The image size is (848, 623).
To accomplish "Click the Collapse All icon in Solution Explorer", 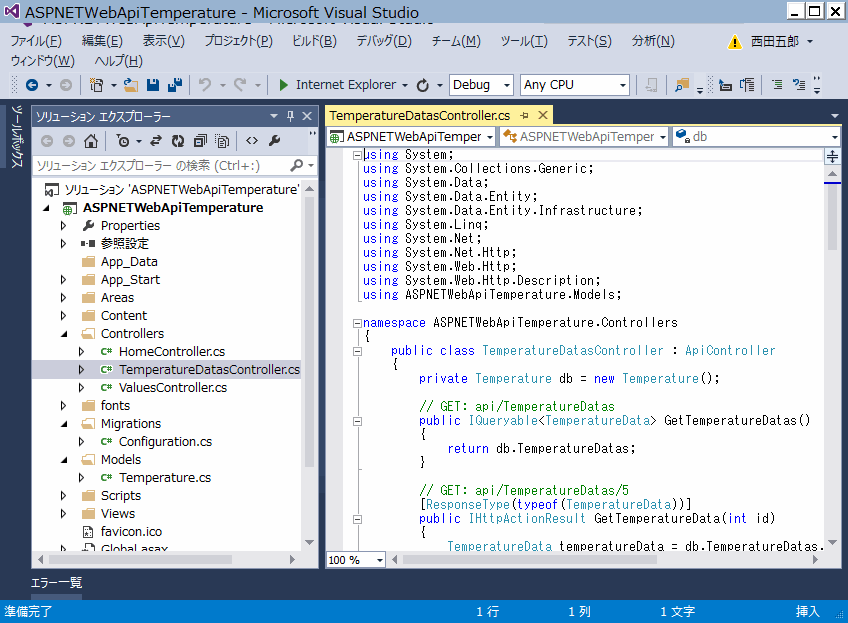I will [x=200, y=141].
